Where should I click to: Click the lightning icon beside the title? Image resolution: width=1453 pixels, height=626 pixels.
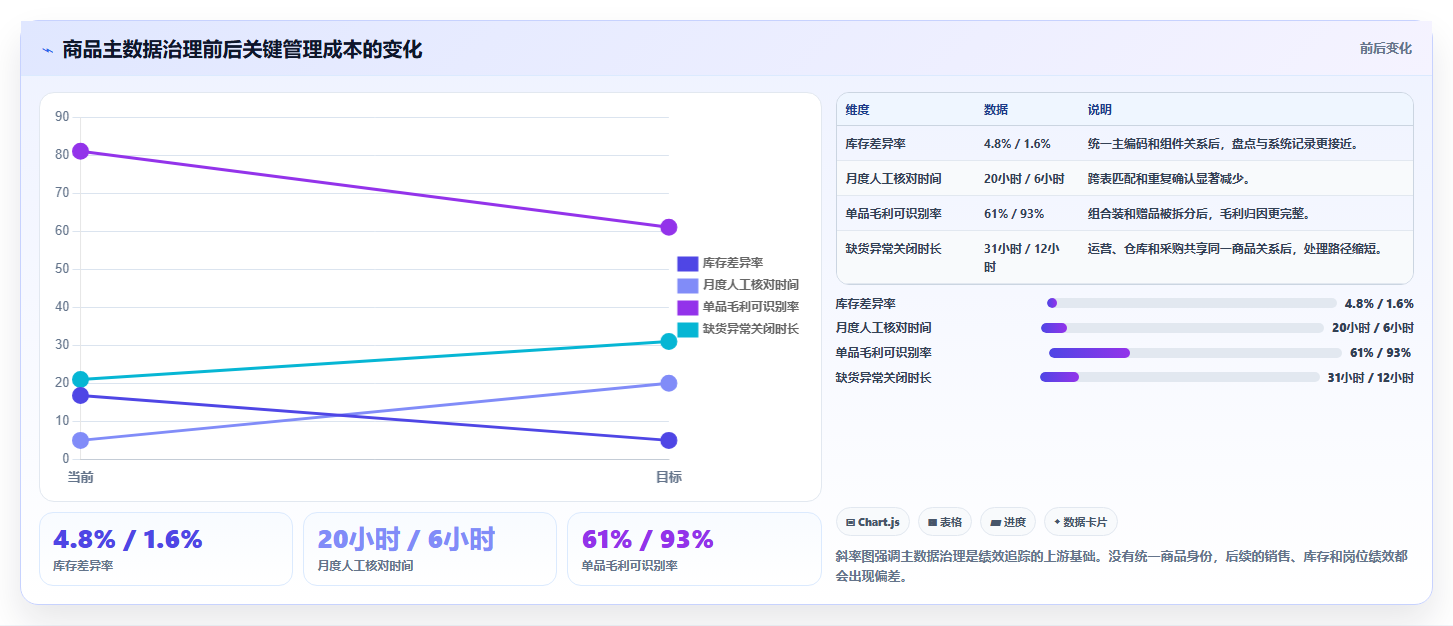(x=47, y=50)
